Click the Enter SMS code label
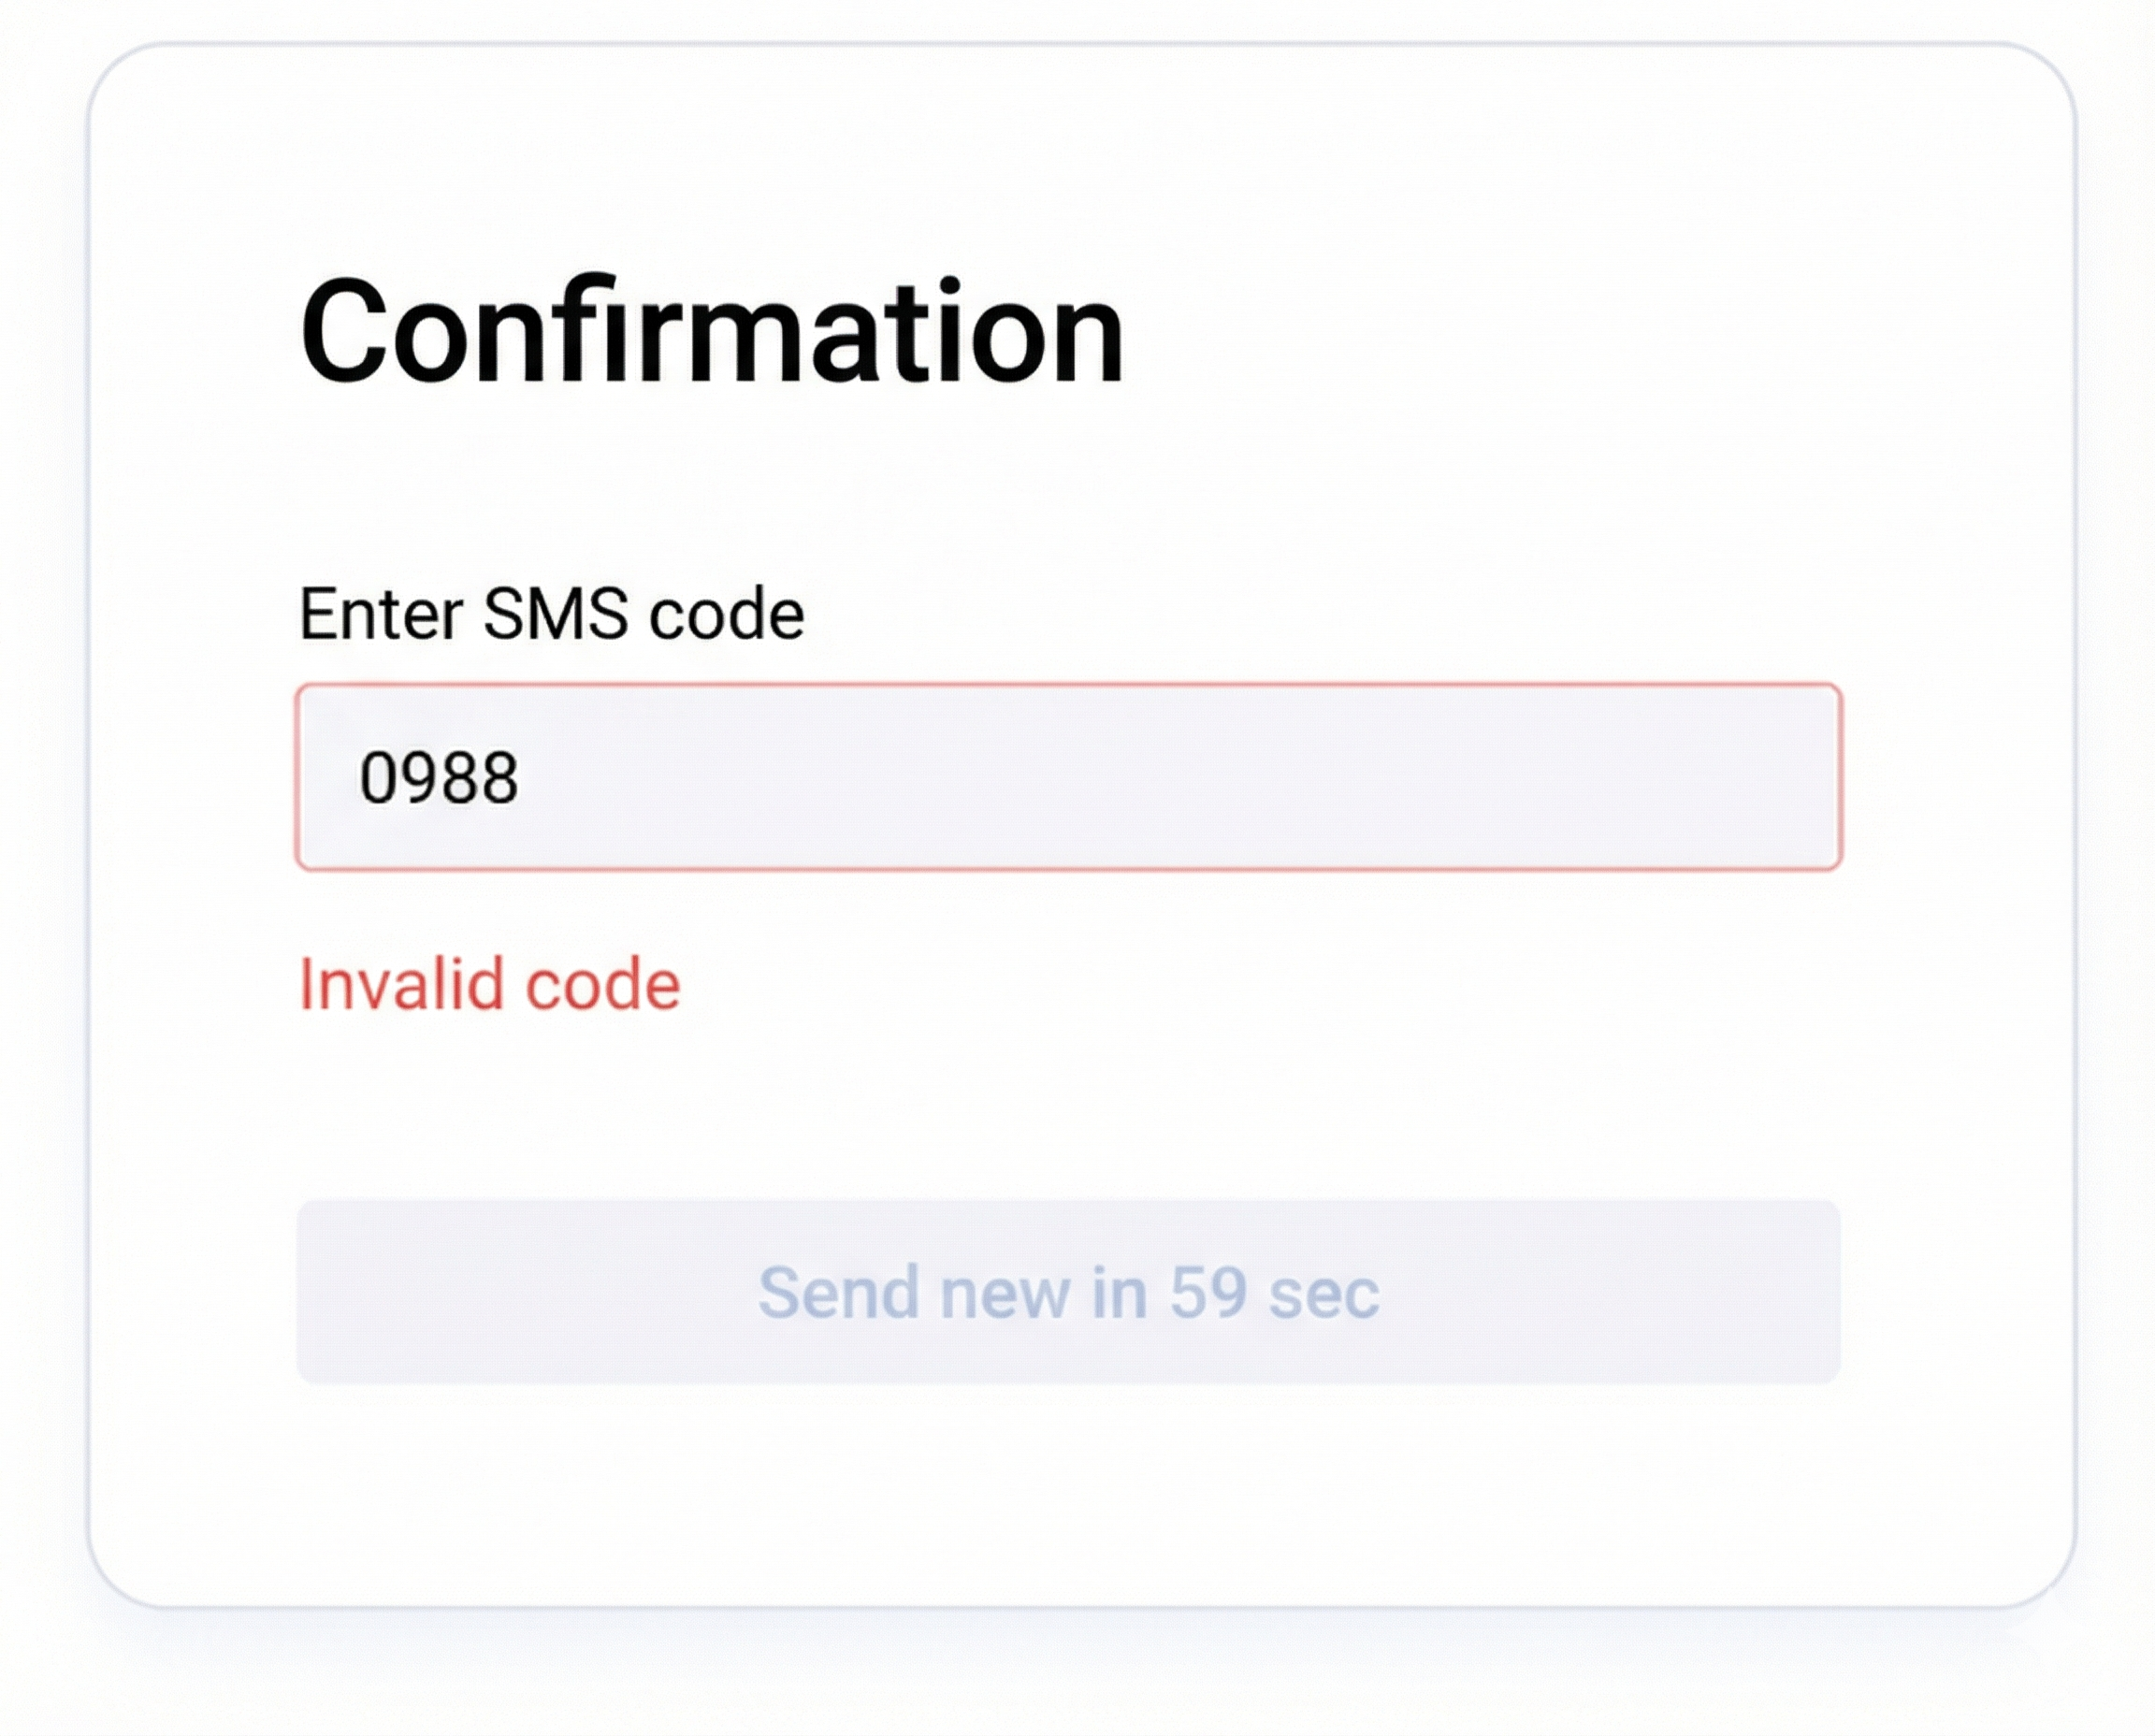This screenshot has height=1736, width=2155. pyautogui.click(x=552, y=612)
